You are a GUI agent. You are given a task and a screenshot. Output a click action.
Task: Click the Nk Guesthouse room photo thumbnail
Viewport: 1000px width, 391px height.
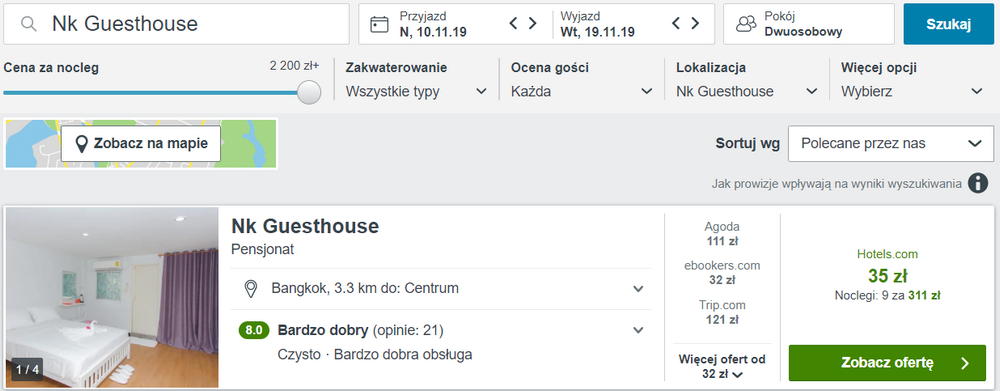(x=112, y=297)
